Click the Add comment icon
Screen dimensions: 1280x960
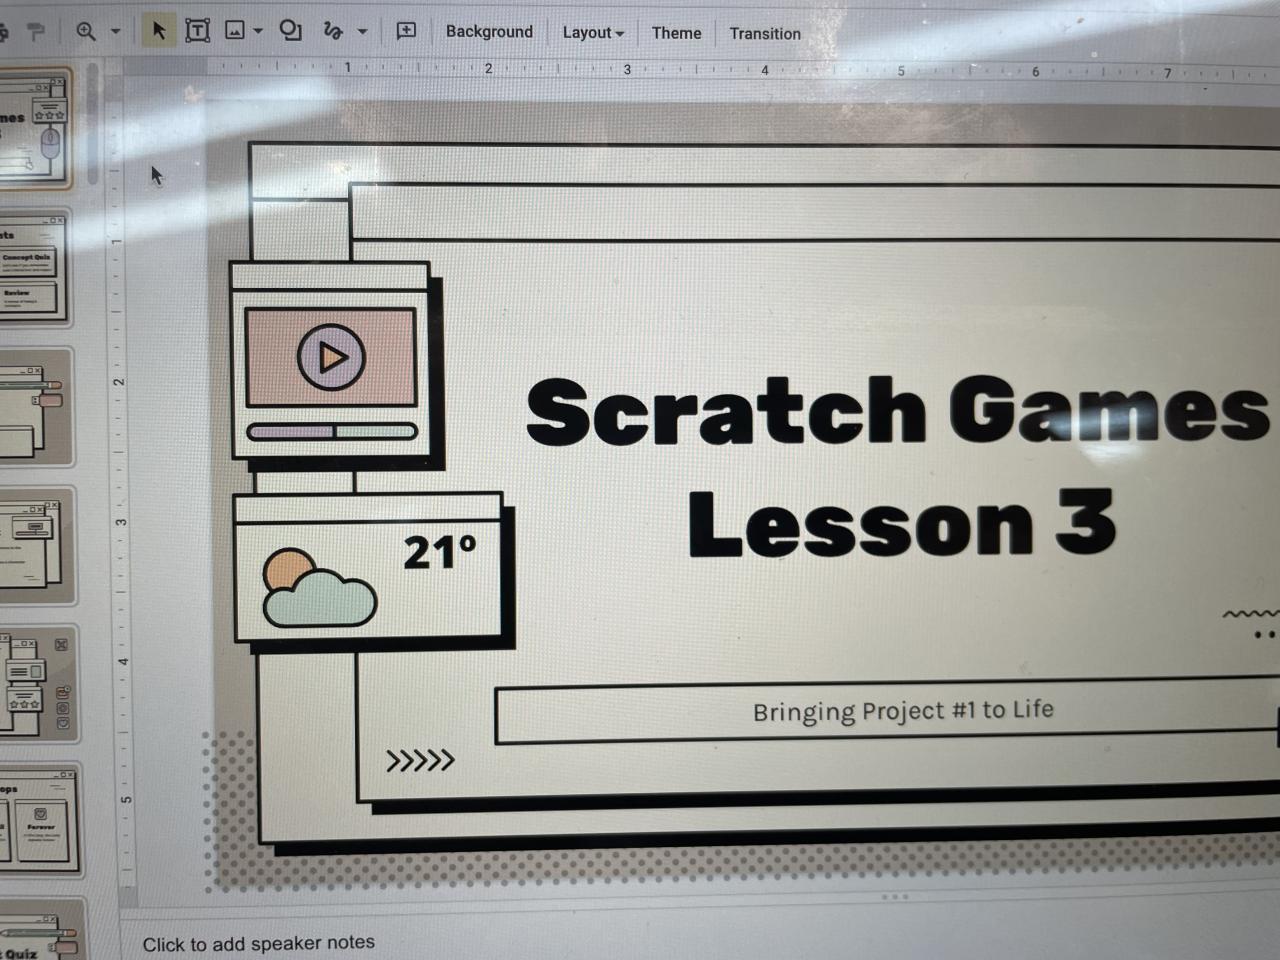click(406, 31)
